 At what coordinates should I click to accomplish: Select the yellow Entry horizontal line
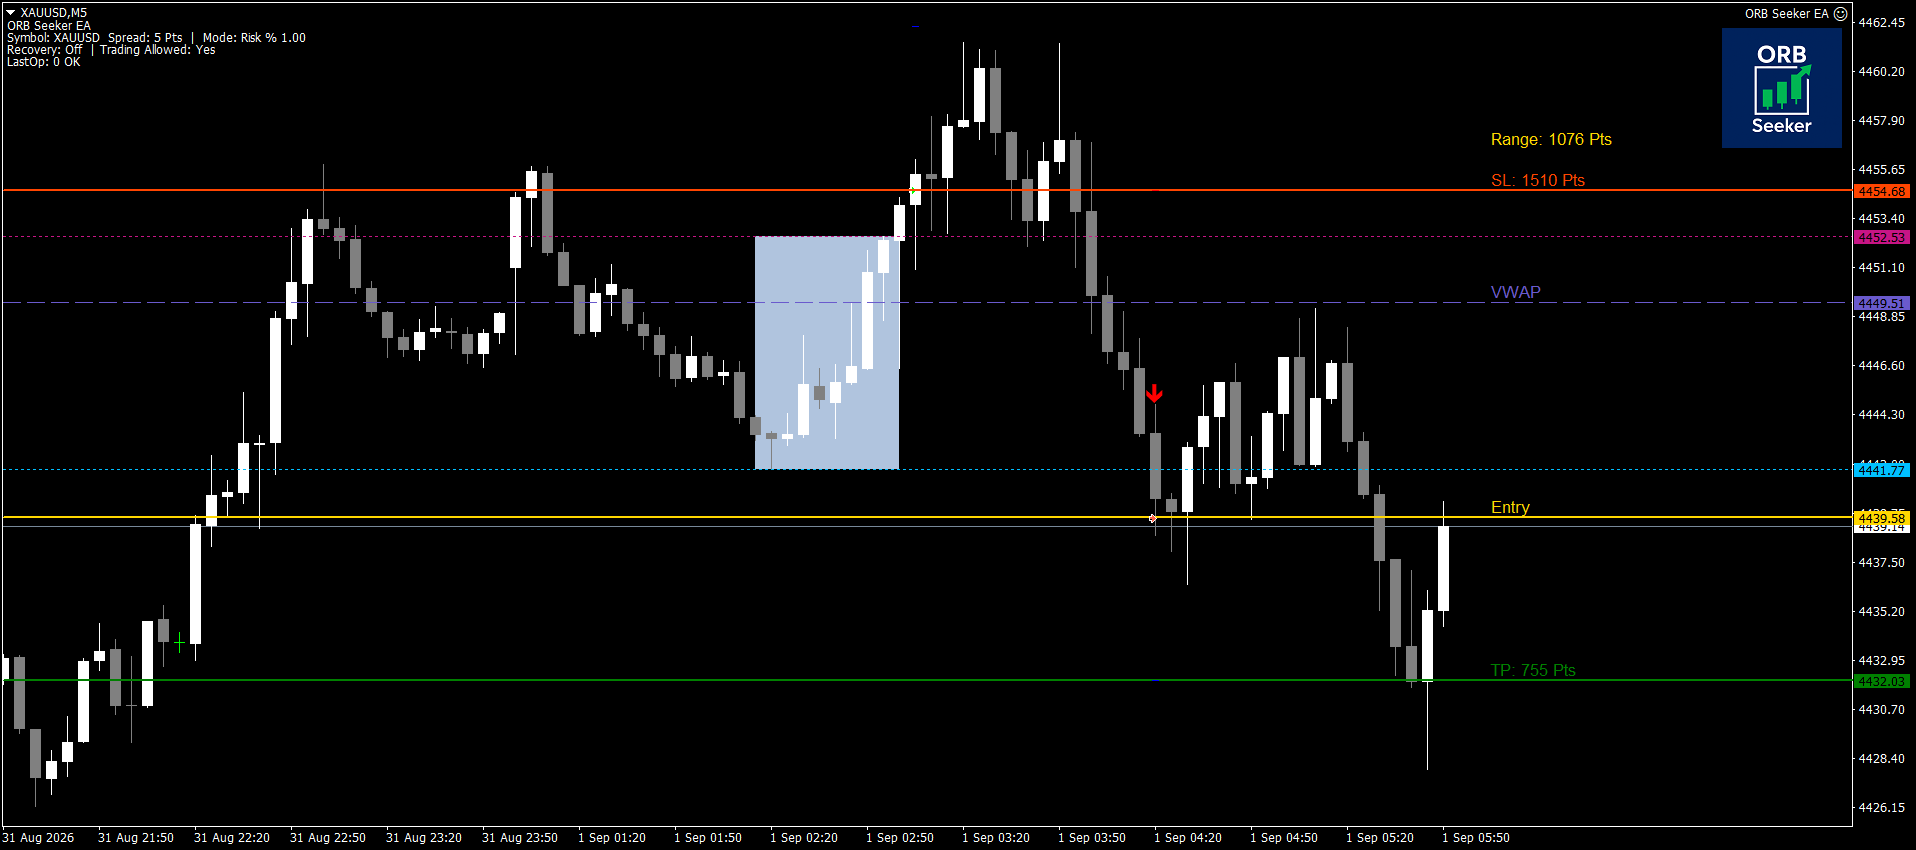click(x=926, y=517)
